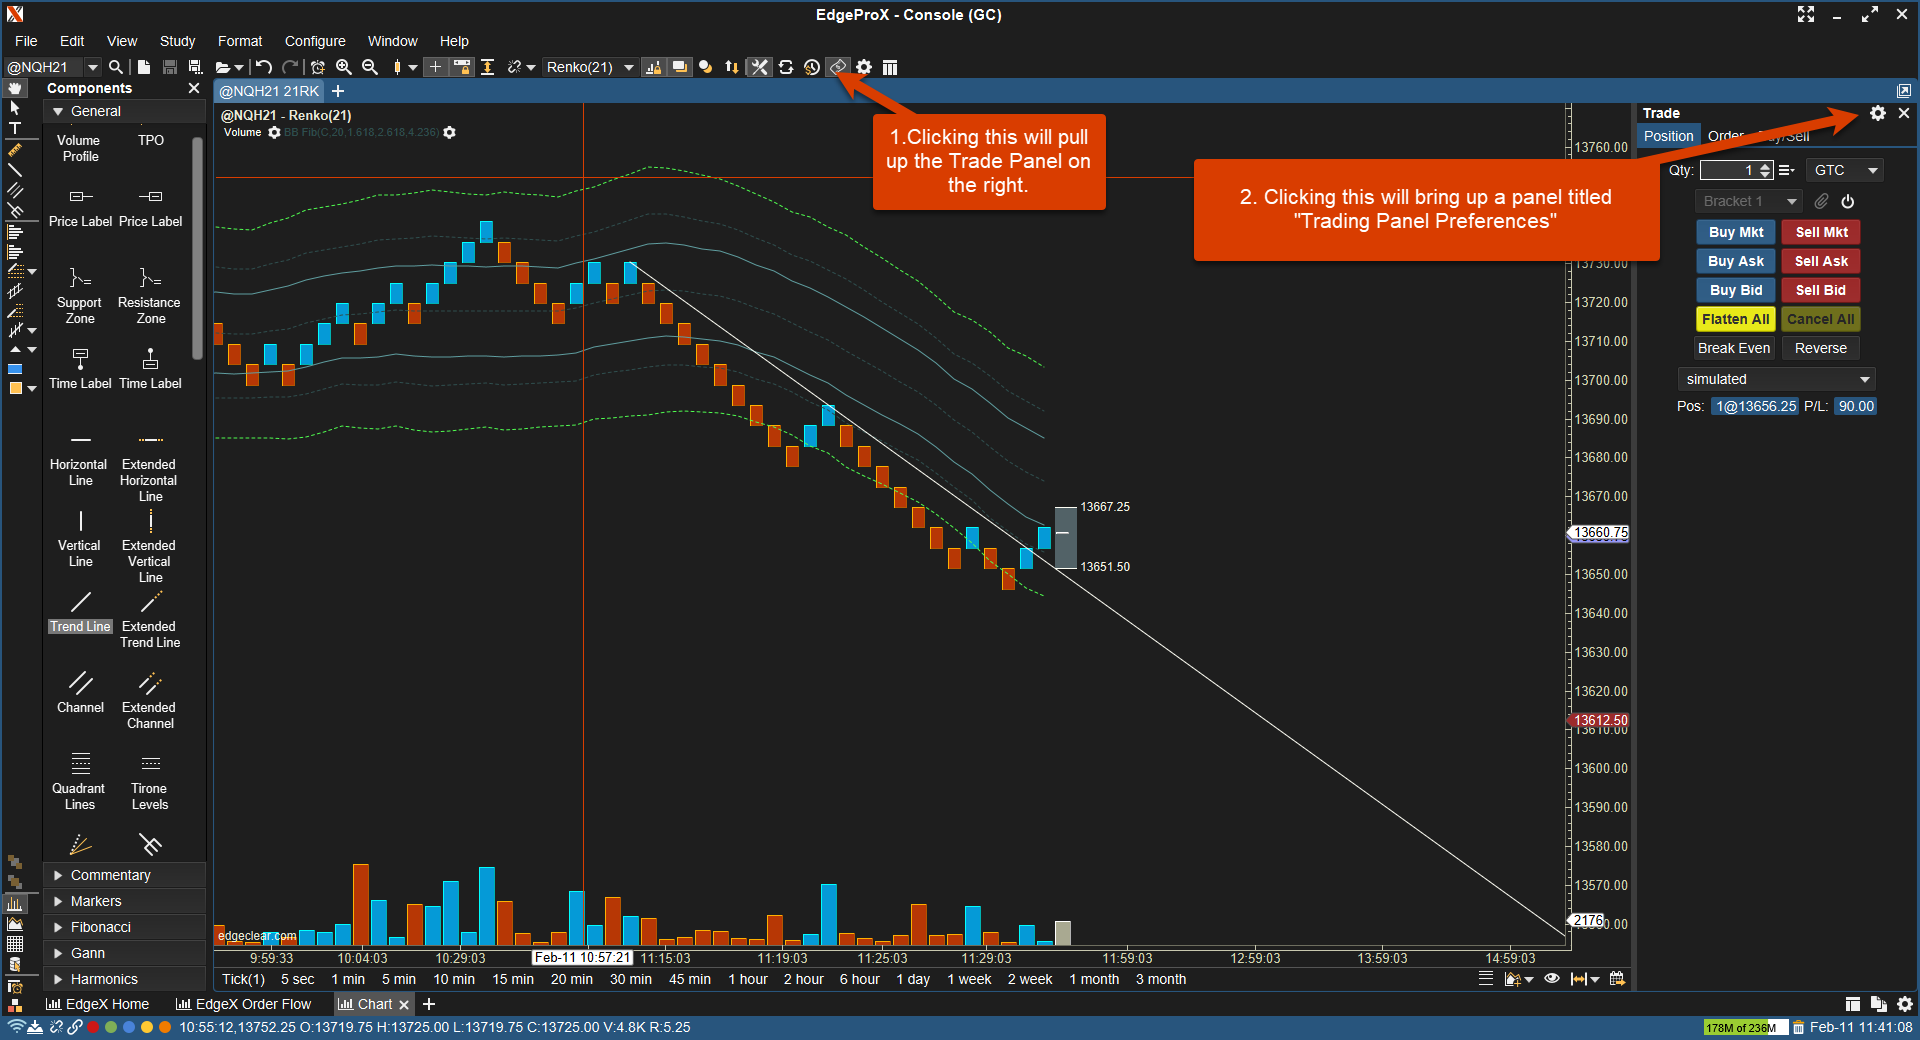Click the symbol search magnifier icon

(116, 67)
